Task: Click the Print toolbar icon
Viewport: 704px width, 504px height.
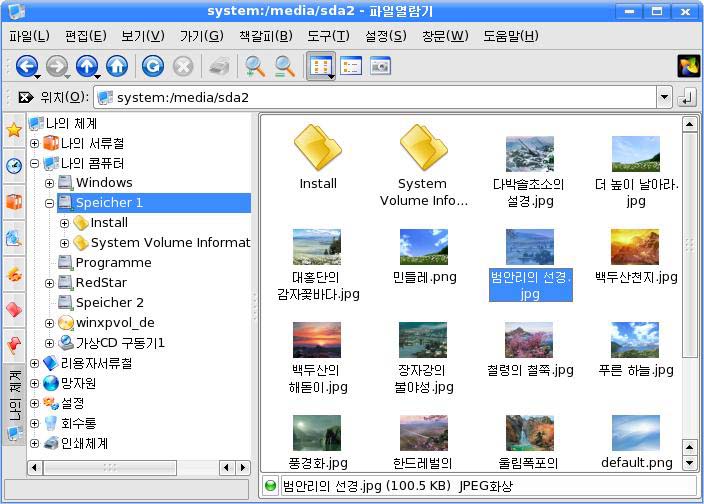Action: point(219,67)
